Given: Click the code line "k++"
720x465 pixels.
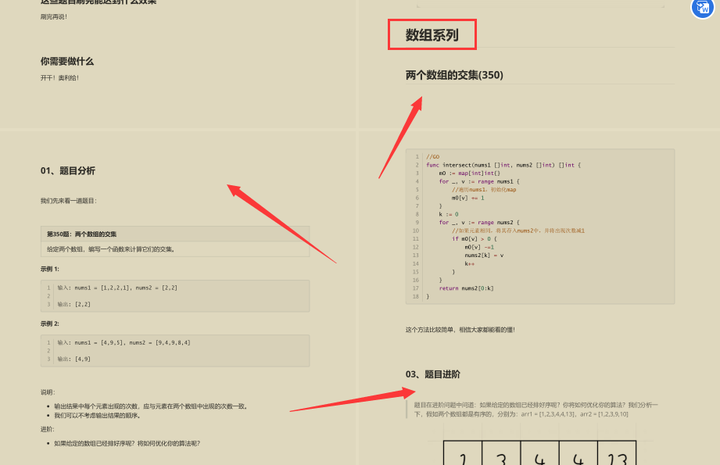Looking at the screenshot, I should pos(469,263).
